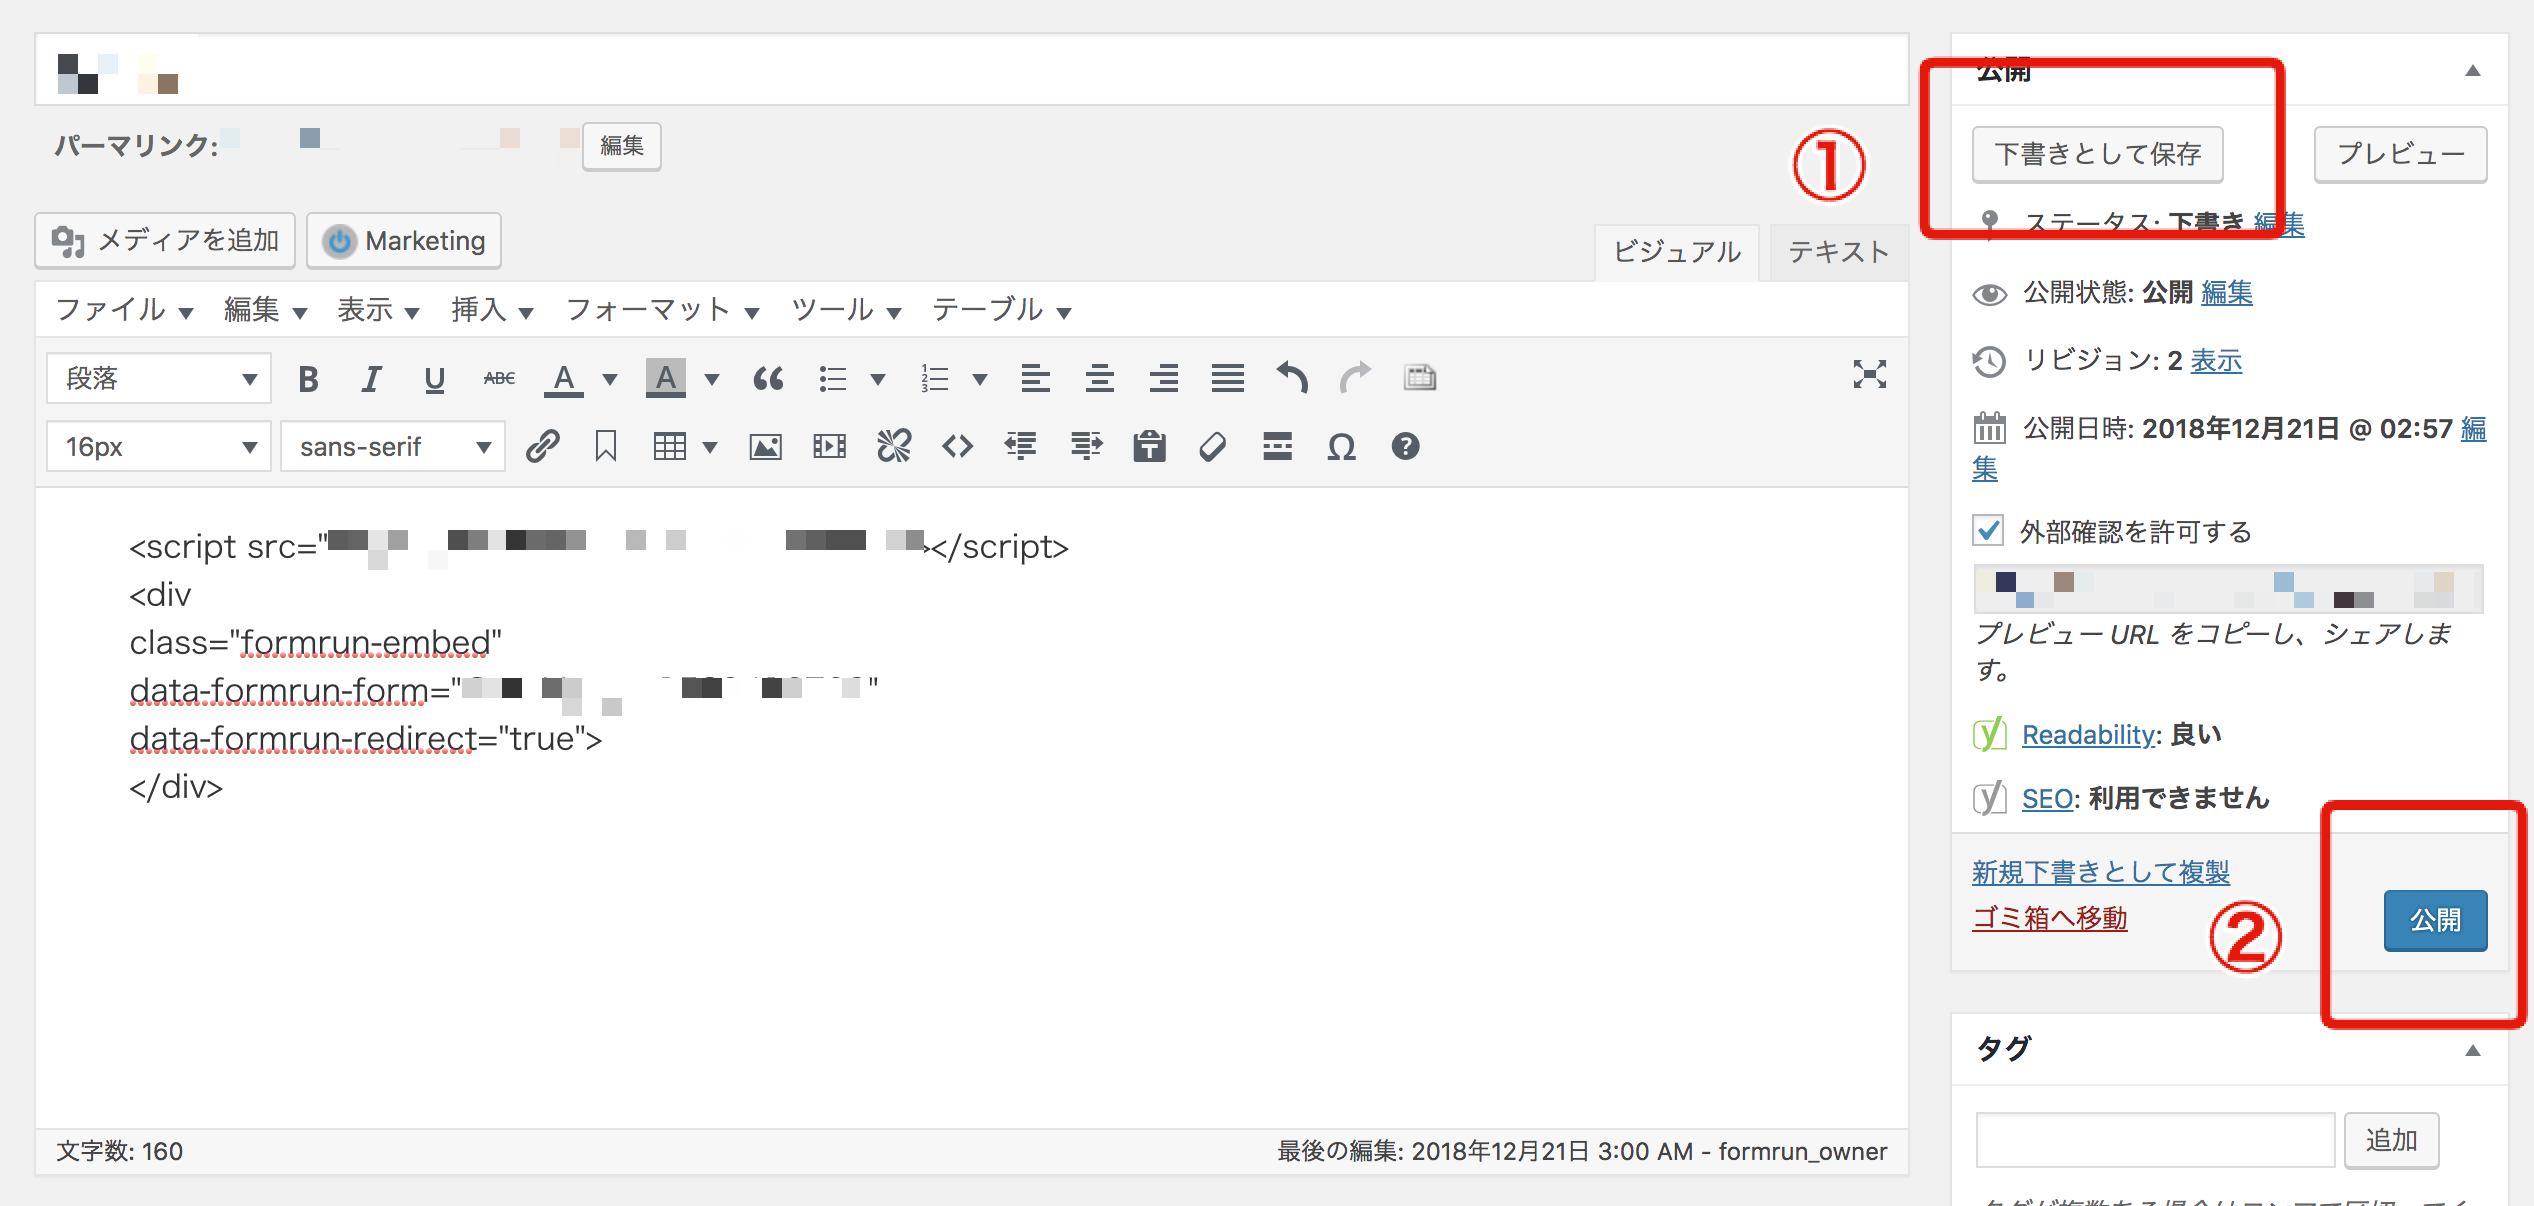Clear formatting with the eraser icon

point(1213,446)
